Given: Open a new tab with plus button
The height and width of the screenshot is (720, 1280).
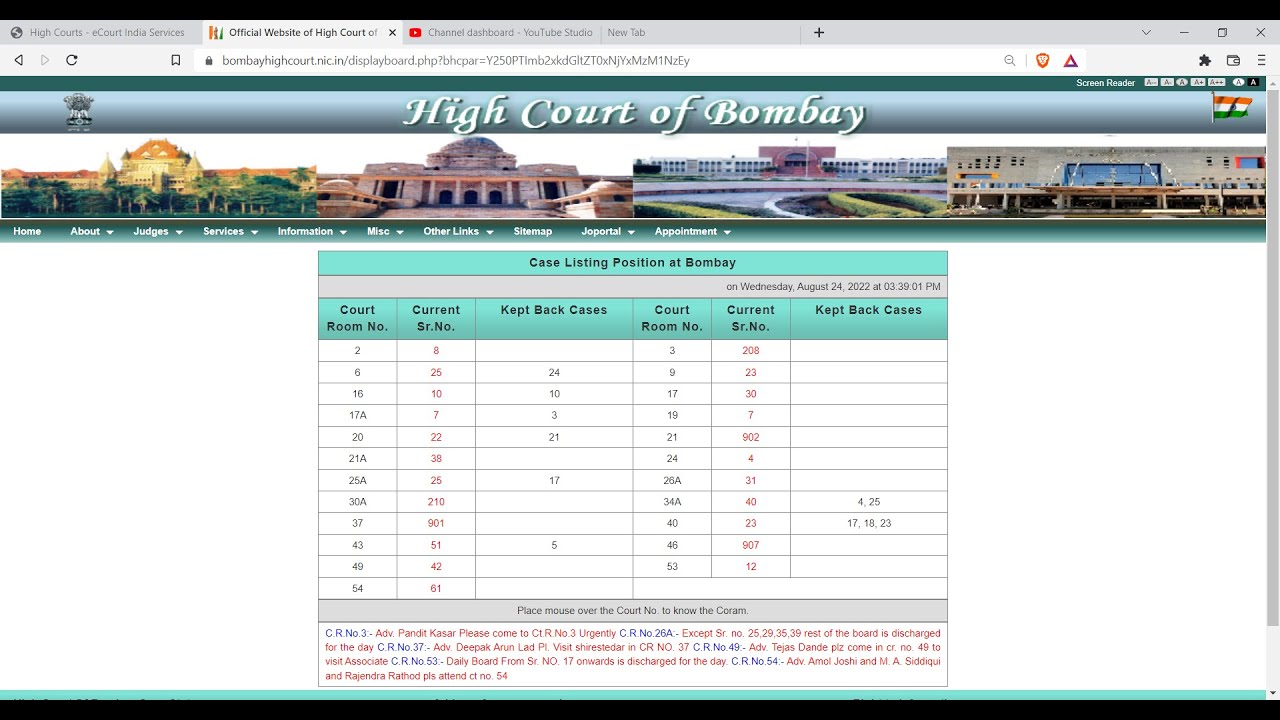Looking at the screenshot, I should pos(819,32).
